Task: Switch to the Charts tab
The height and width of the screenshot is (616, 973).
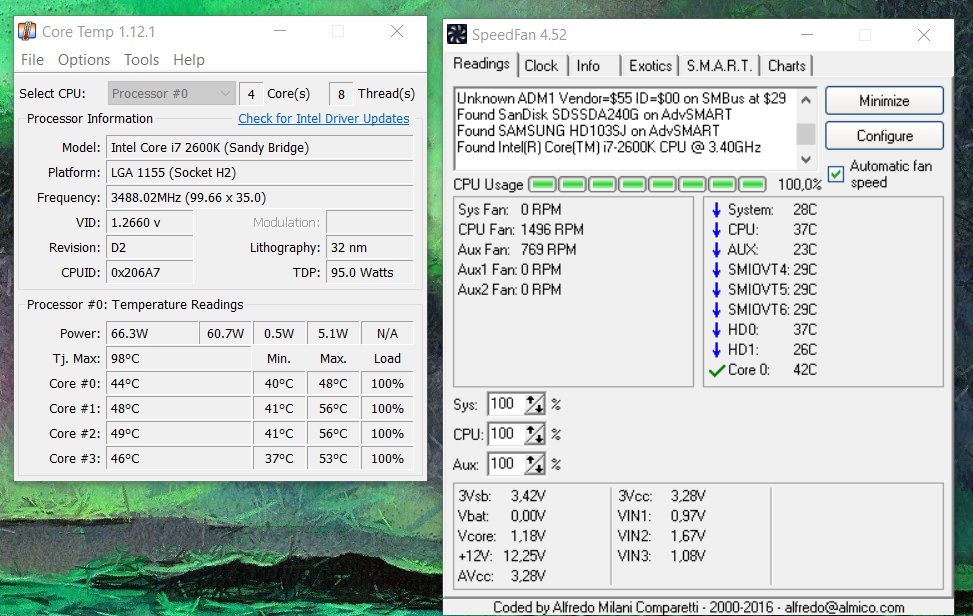Action: [x=786, y=66]
